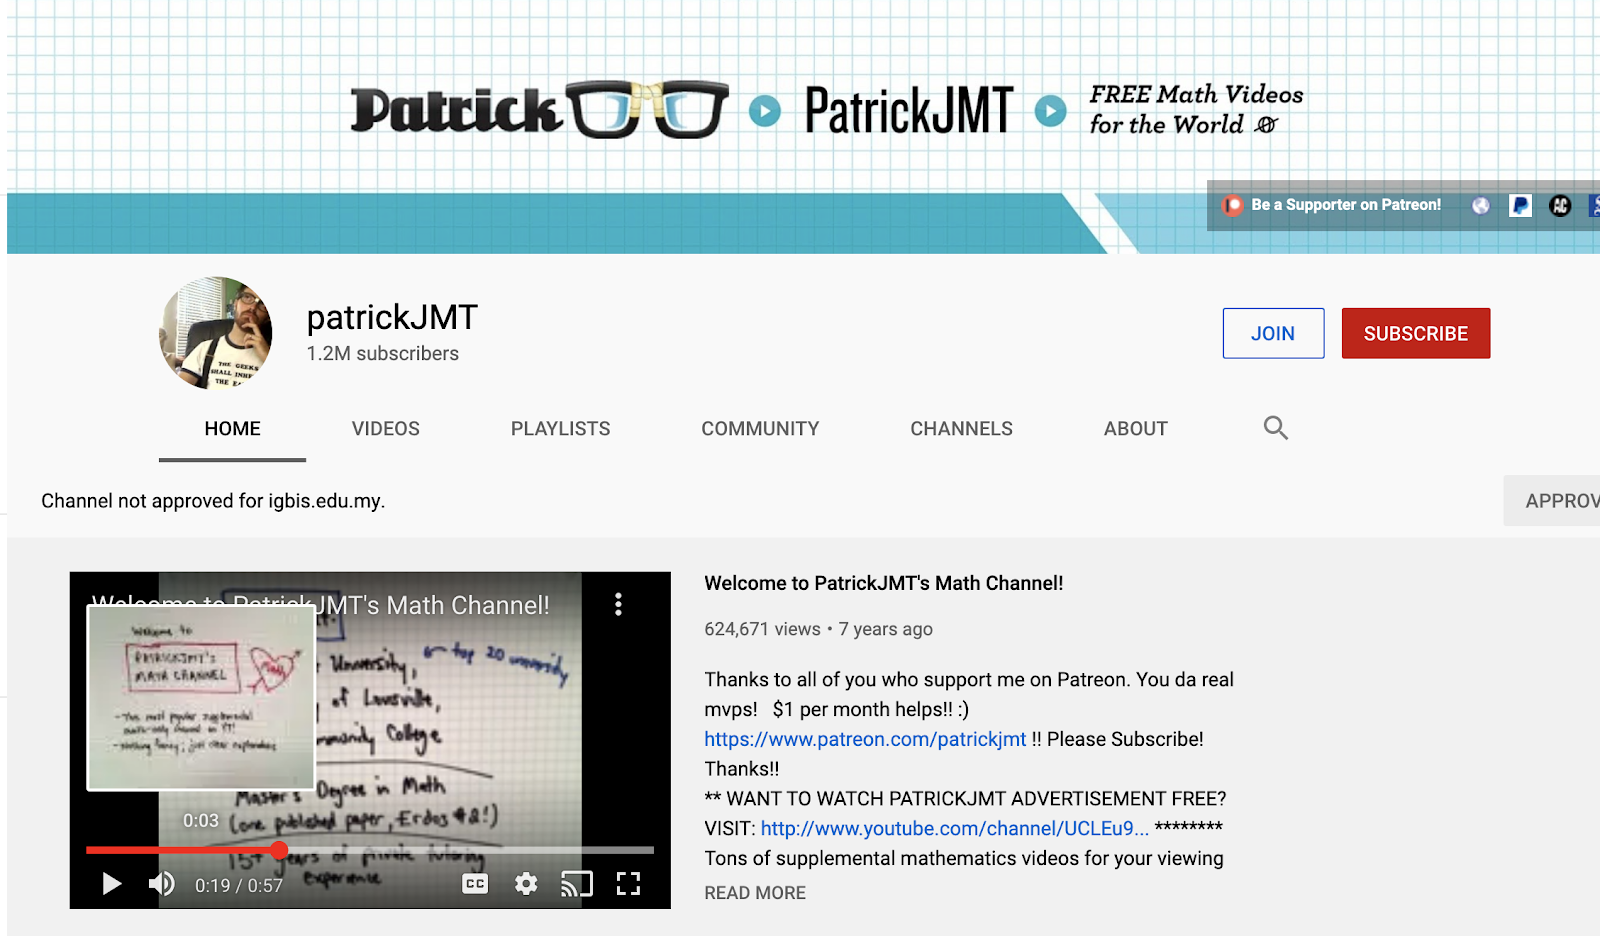This screenshot has width=1600, height=936.
Task: Click the patrickJMT channel avatar
Action: (216, 333)
